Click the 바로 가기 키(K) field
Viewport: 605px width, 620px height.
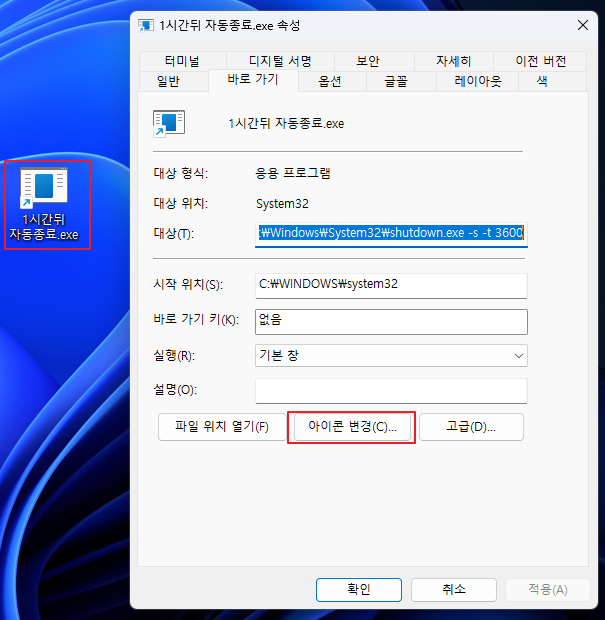391,322
